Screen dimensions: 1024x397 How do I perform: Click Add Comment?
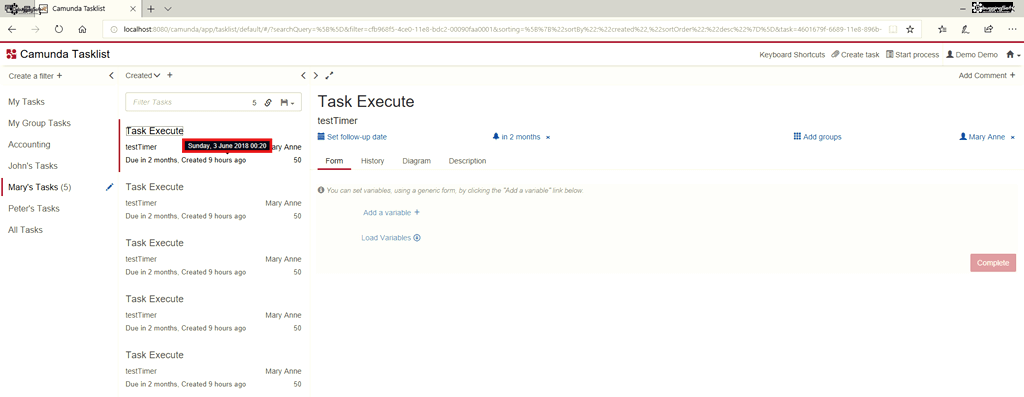click(987, 76)
